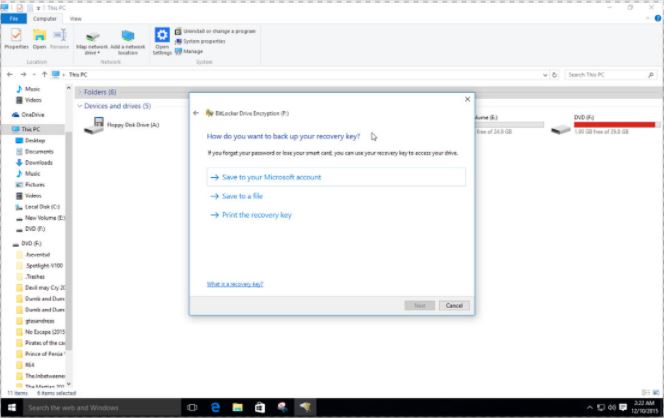This screenshot has width=664, height=418.
Task: Select the Floppy Disk Drive (A:) icon
Action: pos(94,125)
